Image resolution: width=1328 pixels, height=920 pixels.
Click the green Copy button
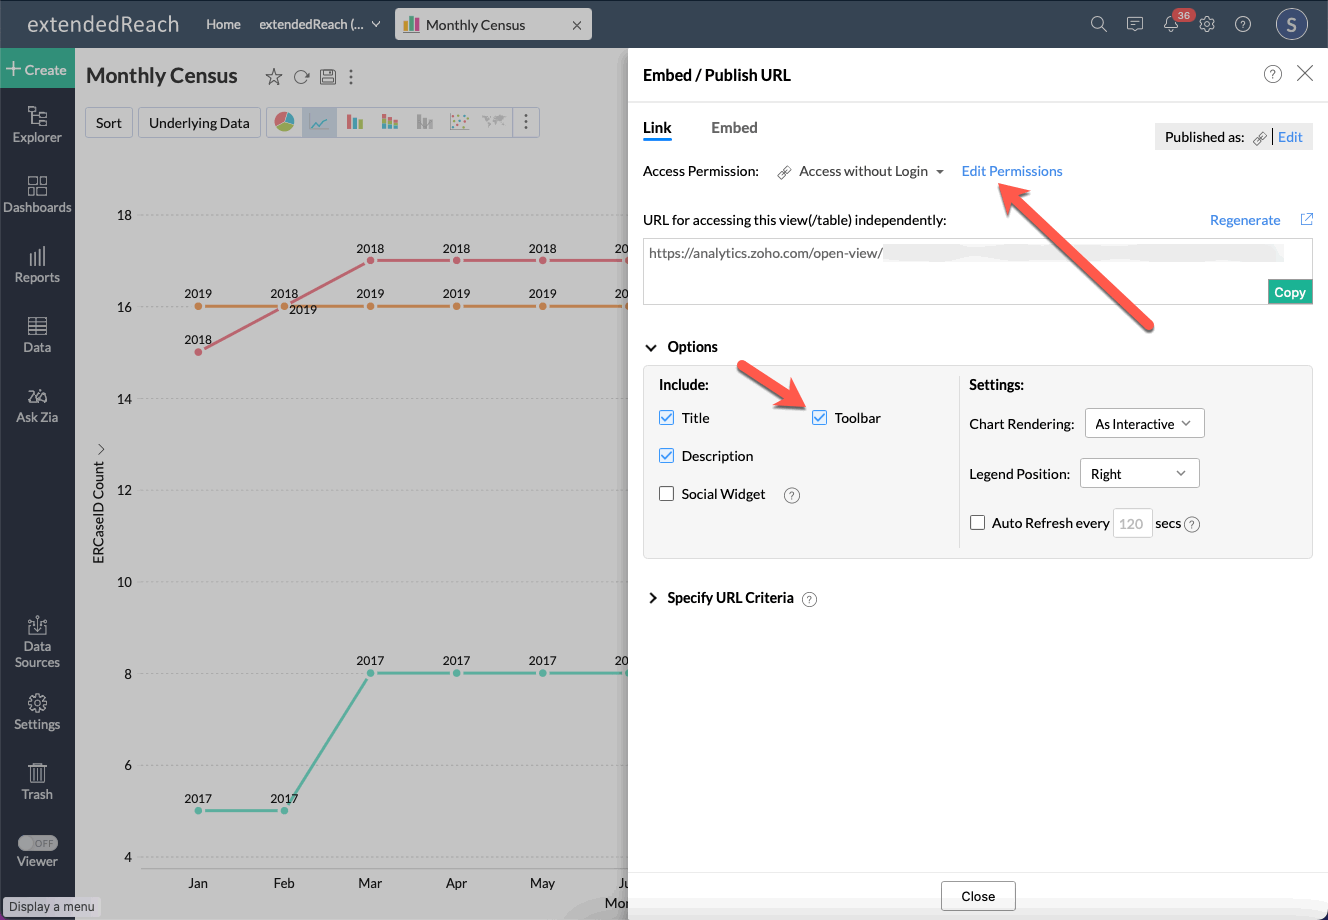click(1289, 292)
